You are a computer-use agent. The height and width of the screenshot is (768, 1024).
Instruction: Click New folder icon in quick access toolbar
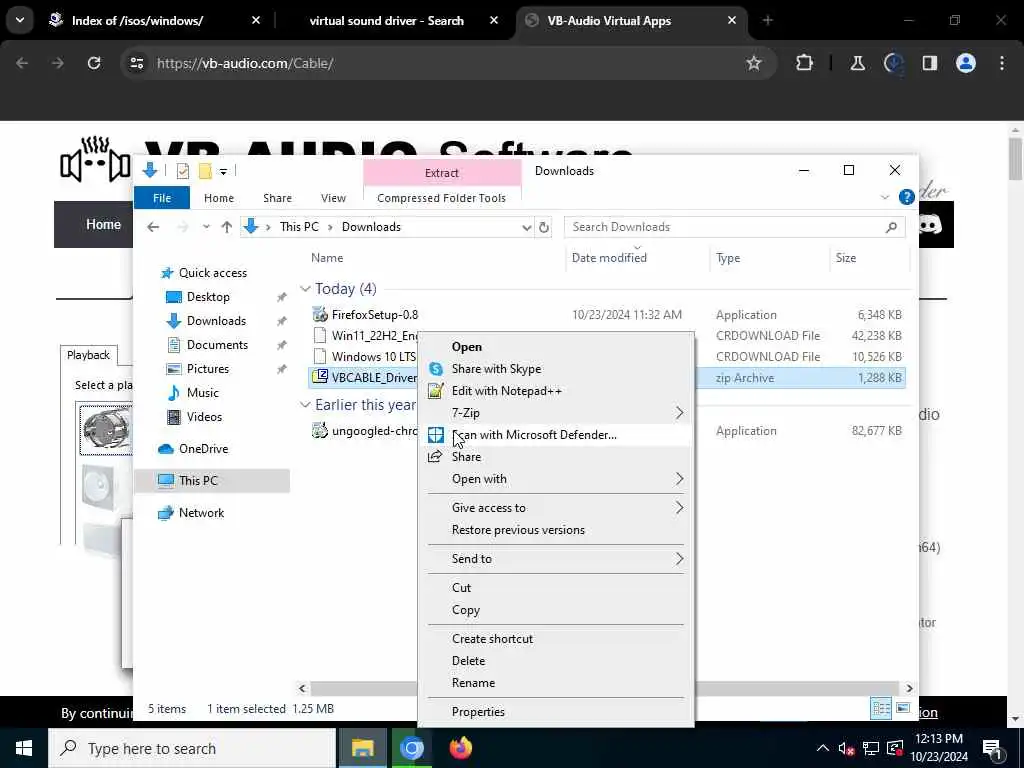pyautogui.click(x=205, y=171)
